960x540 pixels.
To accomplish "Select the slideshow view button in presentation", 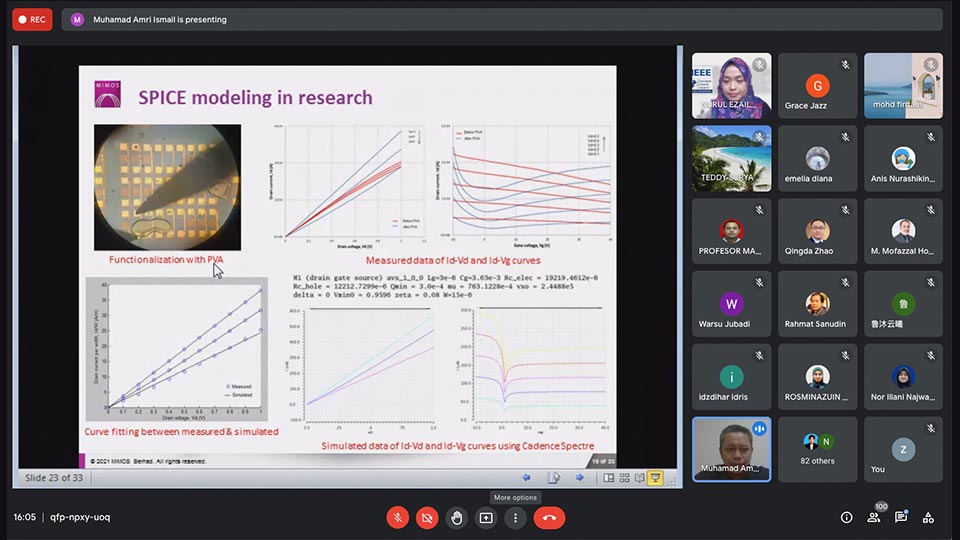I will [656, 478].
